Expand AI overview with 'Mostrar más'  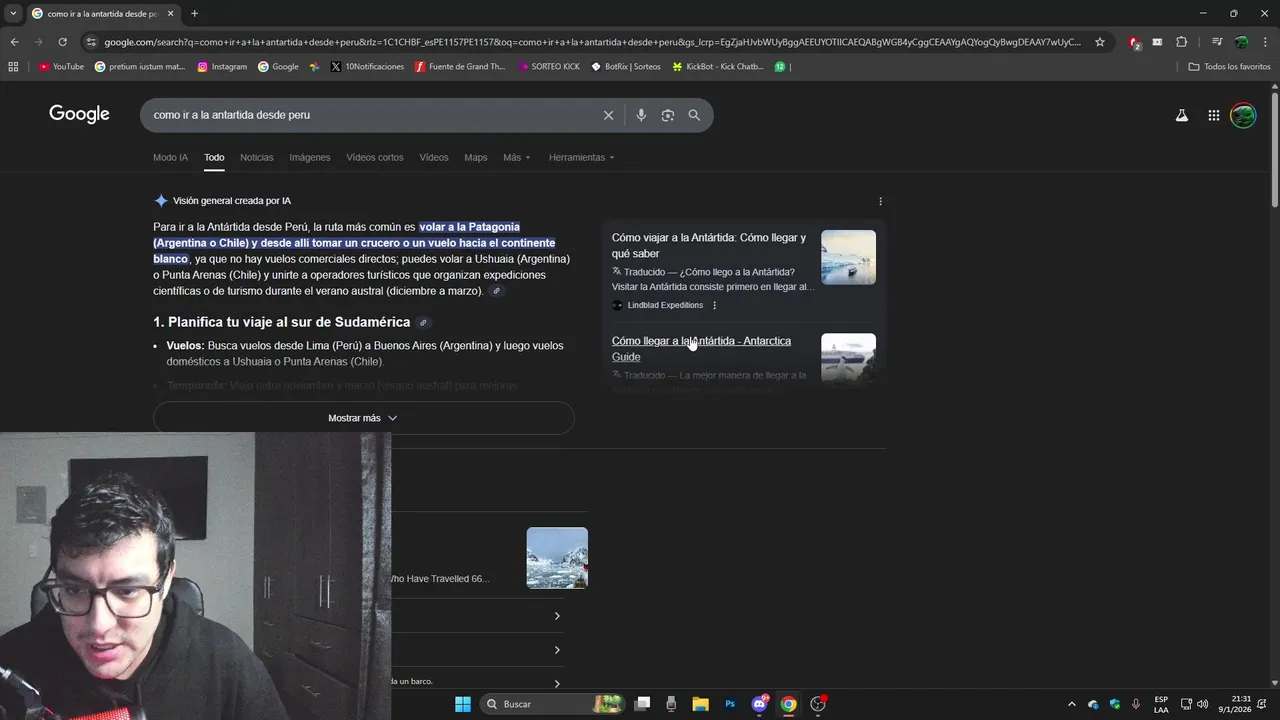point(364,418)
